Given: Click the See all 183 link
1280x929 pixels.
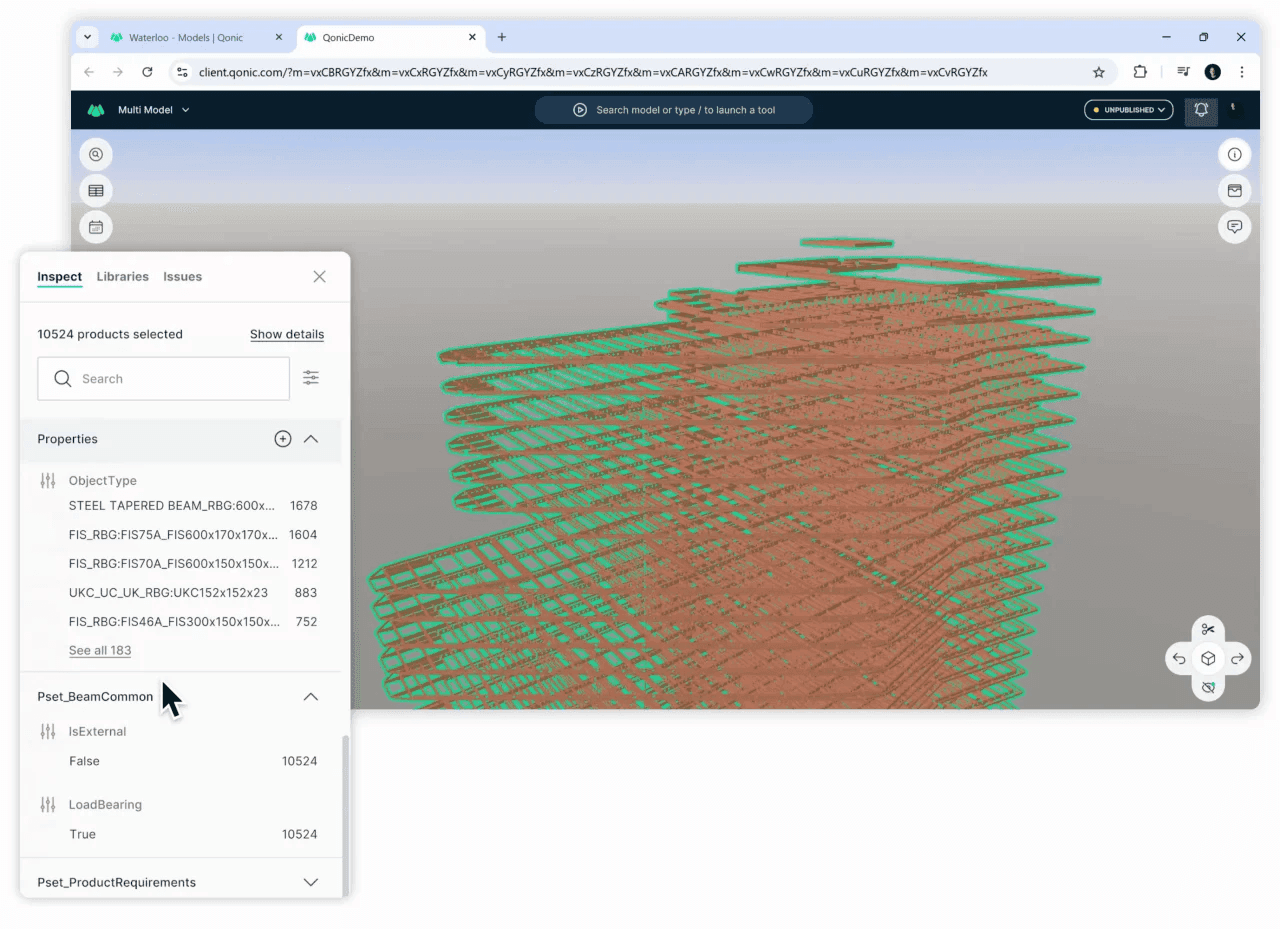Looking at the screenshot, I should coord(100,650).
